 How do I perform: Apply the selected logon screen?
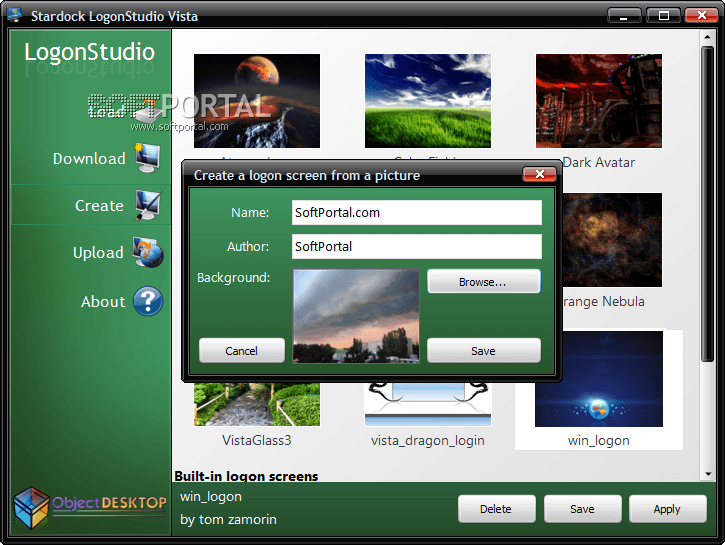[668, 509]
